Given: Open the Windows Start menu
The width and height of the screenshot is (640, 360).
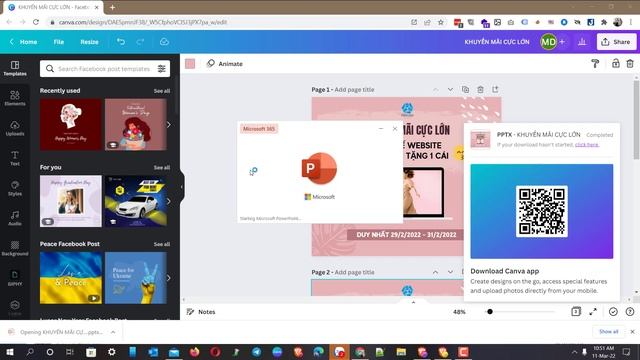Looking at the screenshot, I should tap(10, 352).
